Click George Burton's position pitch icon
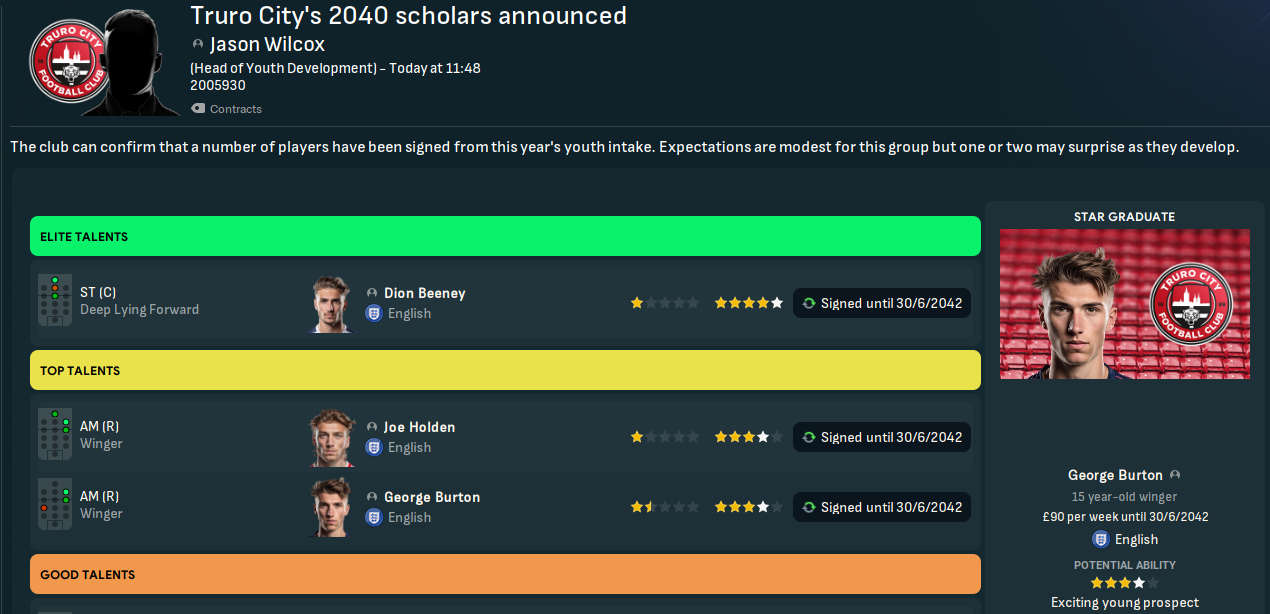 54,505
